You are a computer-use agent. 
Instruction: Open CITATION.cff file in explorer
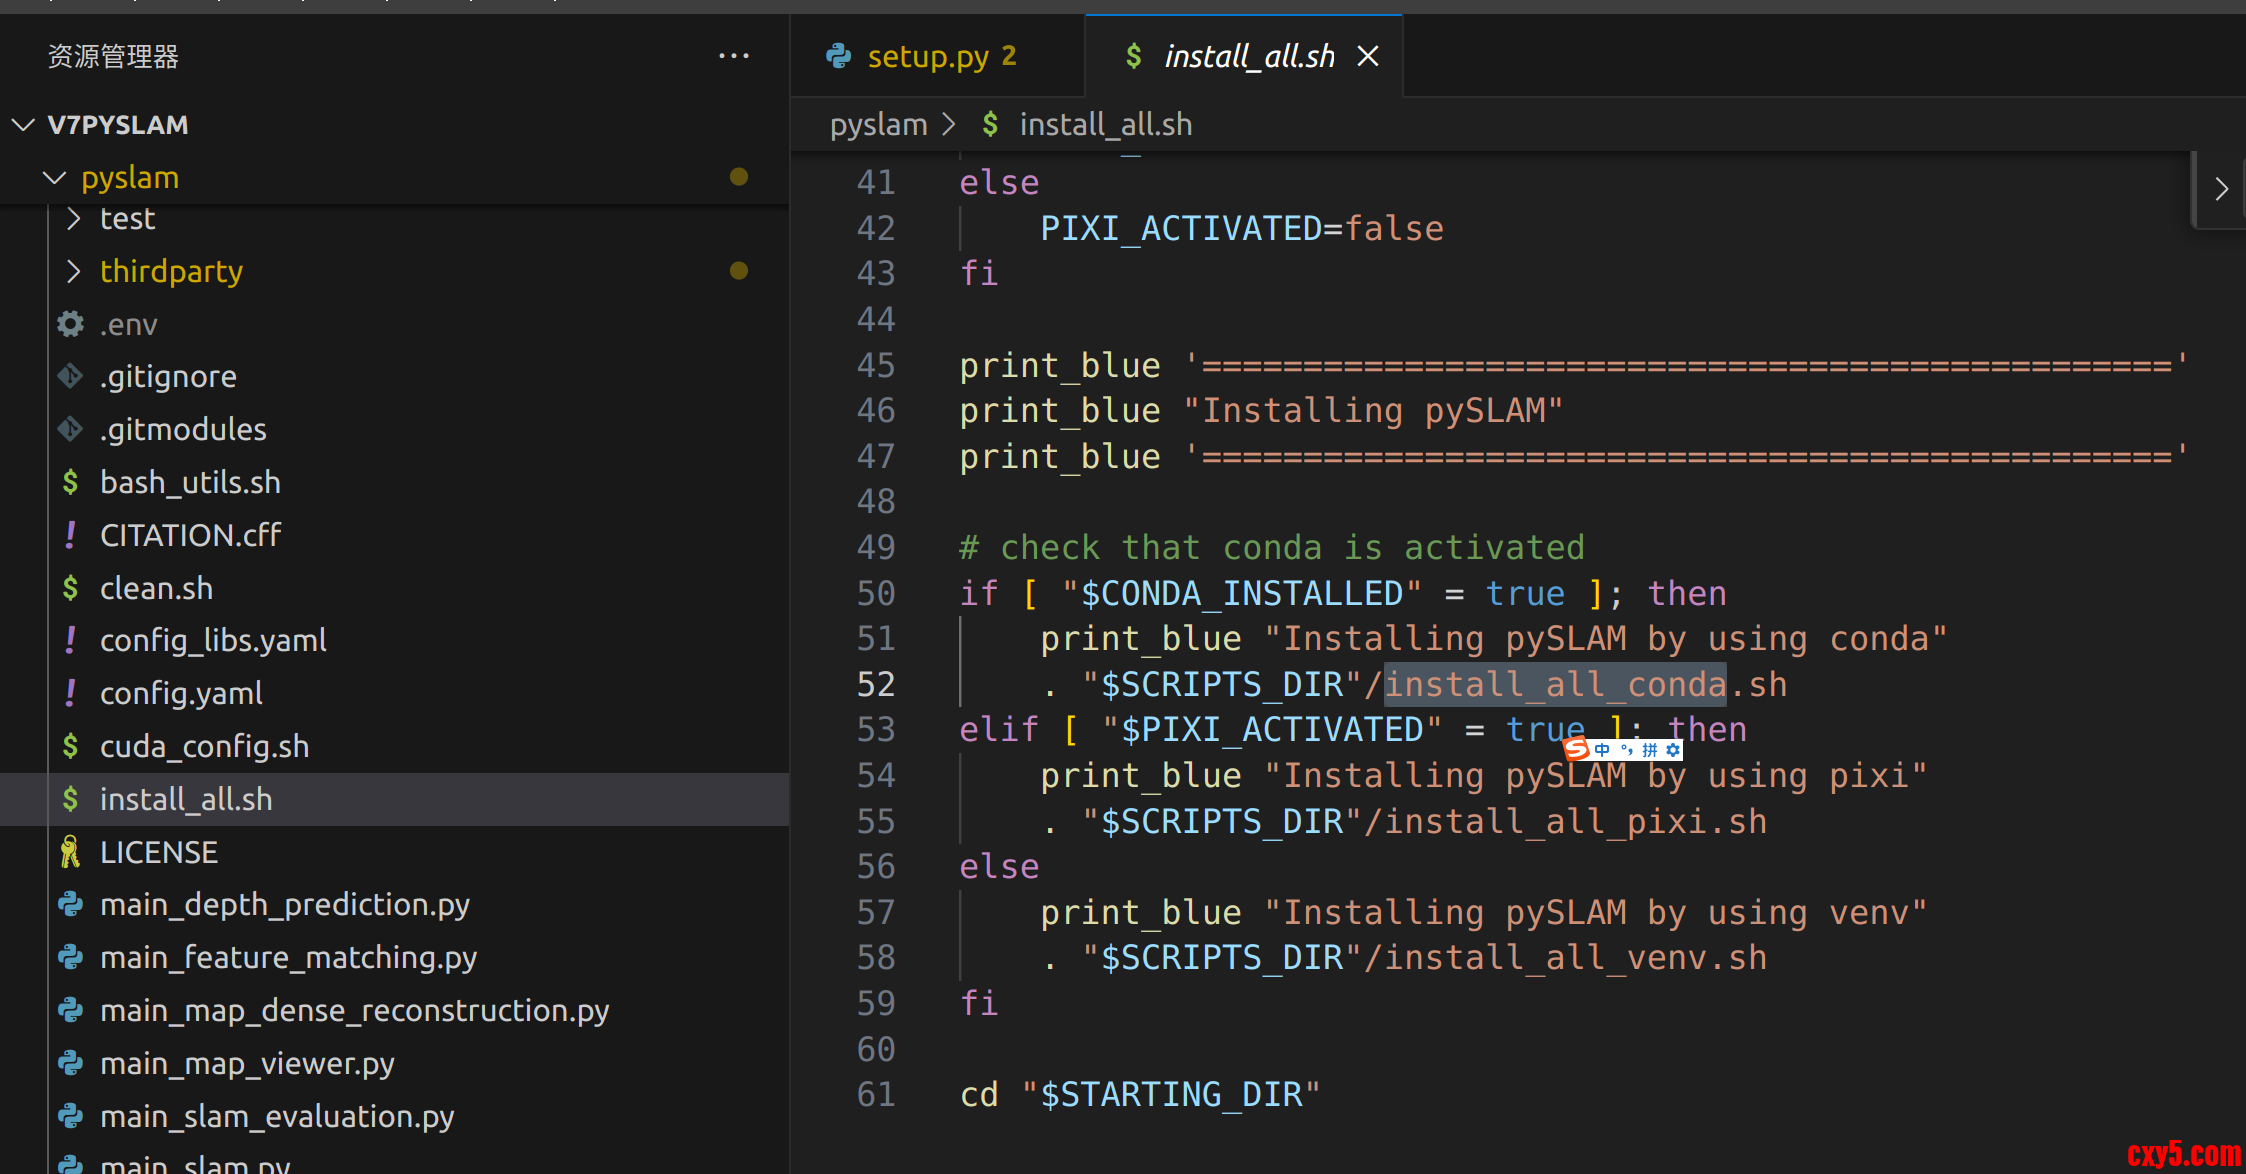(190, 536)
